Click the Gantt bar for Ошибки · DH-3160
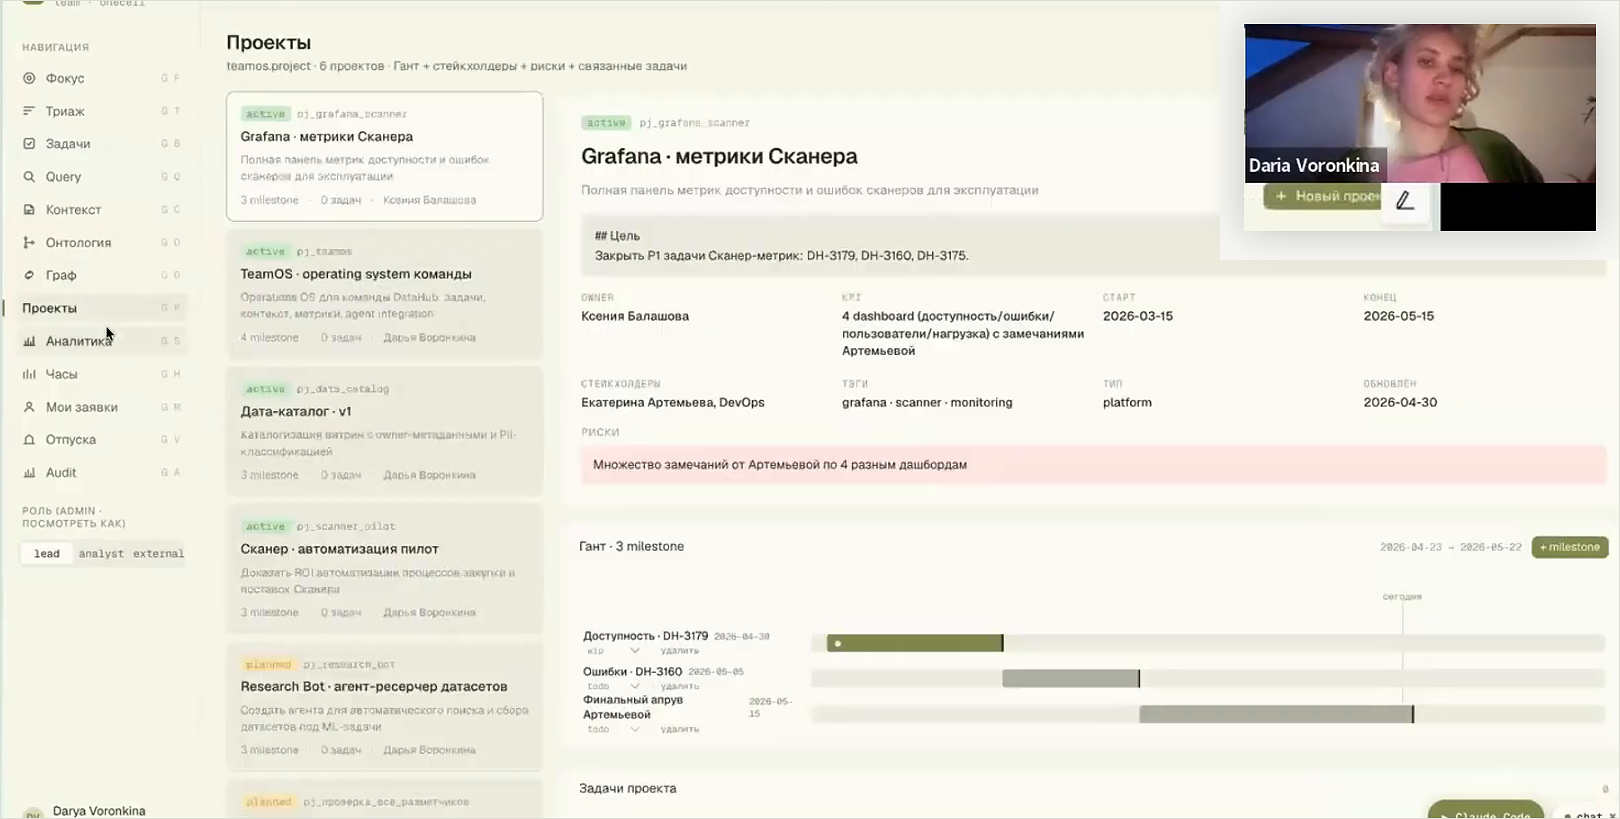 (1071, 678)
